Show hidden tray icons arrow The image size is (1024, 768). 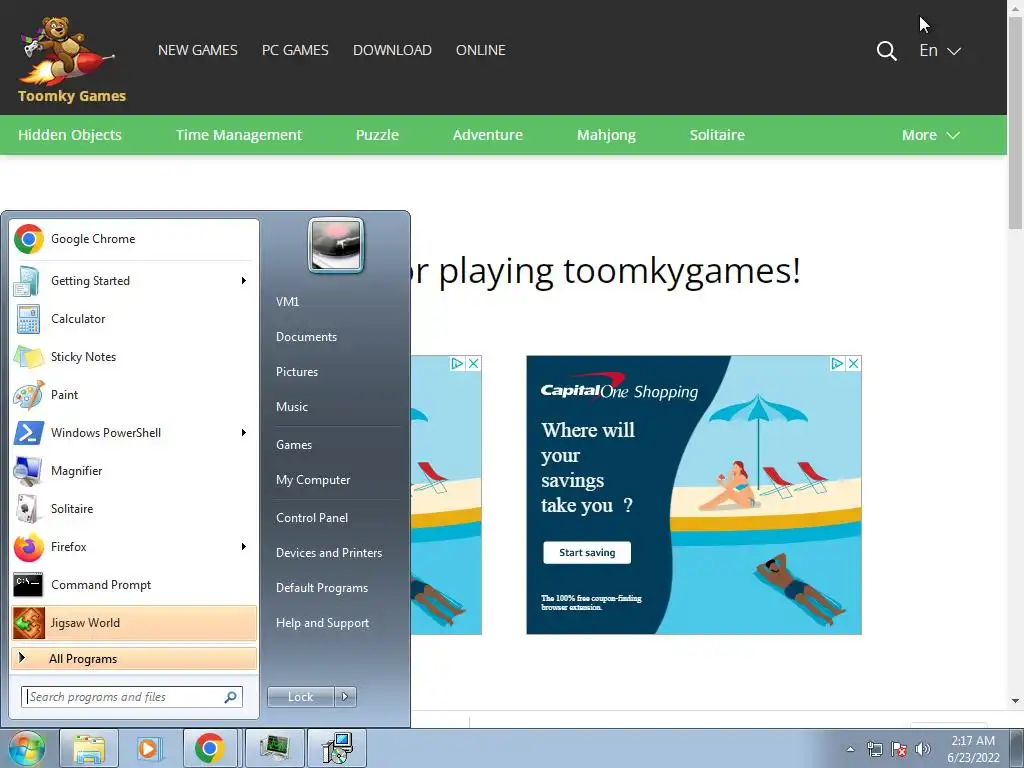point(850,749)
